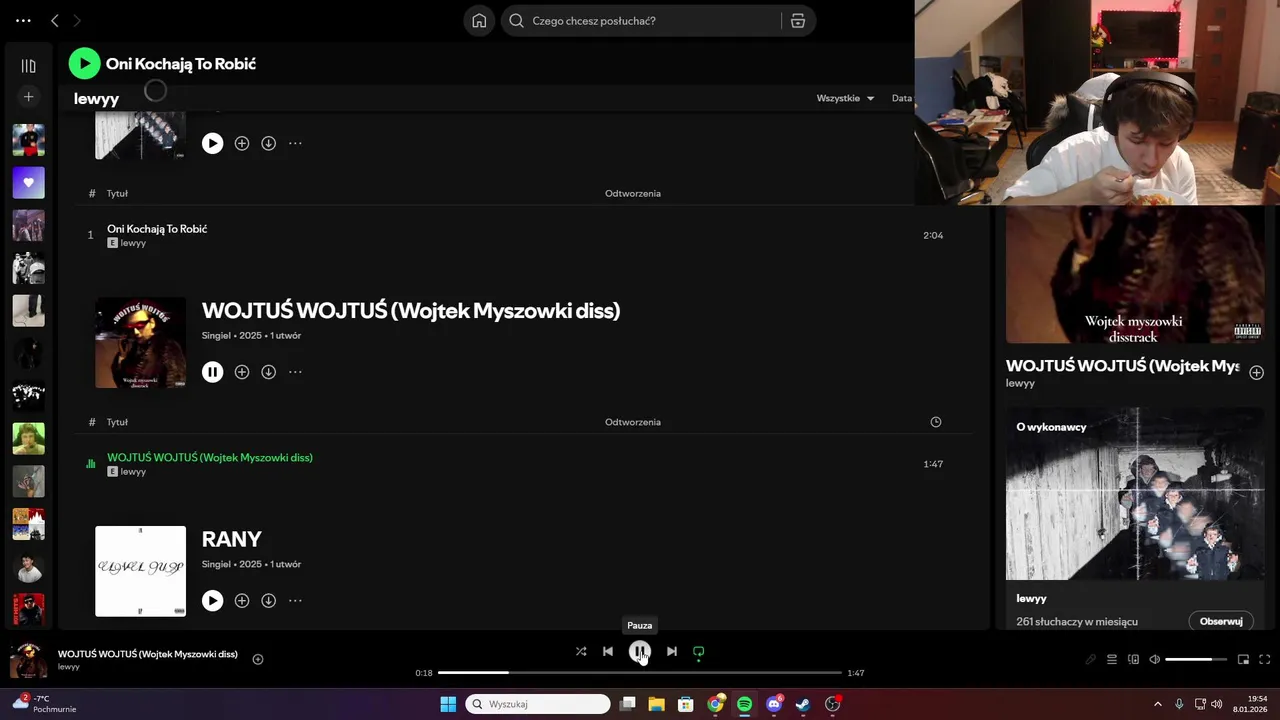Open Your Library icon in sidebar
Image resolution: width=1280 pixels, height=720 pixels.
point(28,66)
